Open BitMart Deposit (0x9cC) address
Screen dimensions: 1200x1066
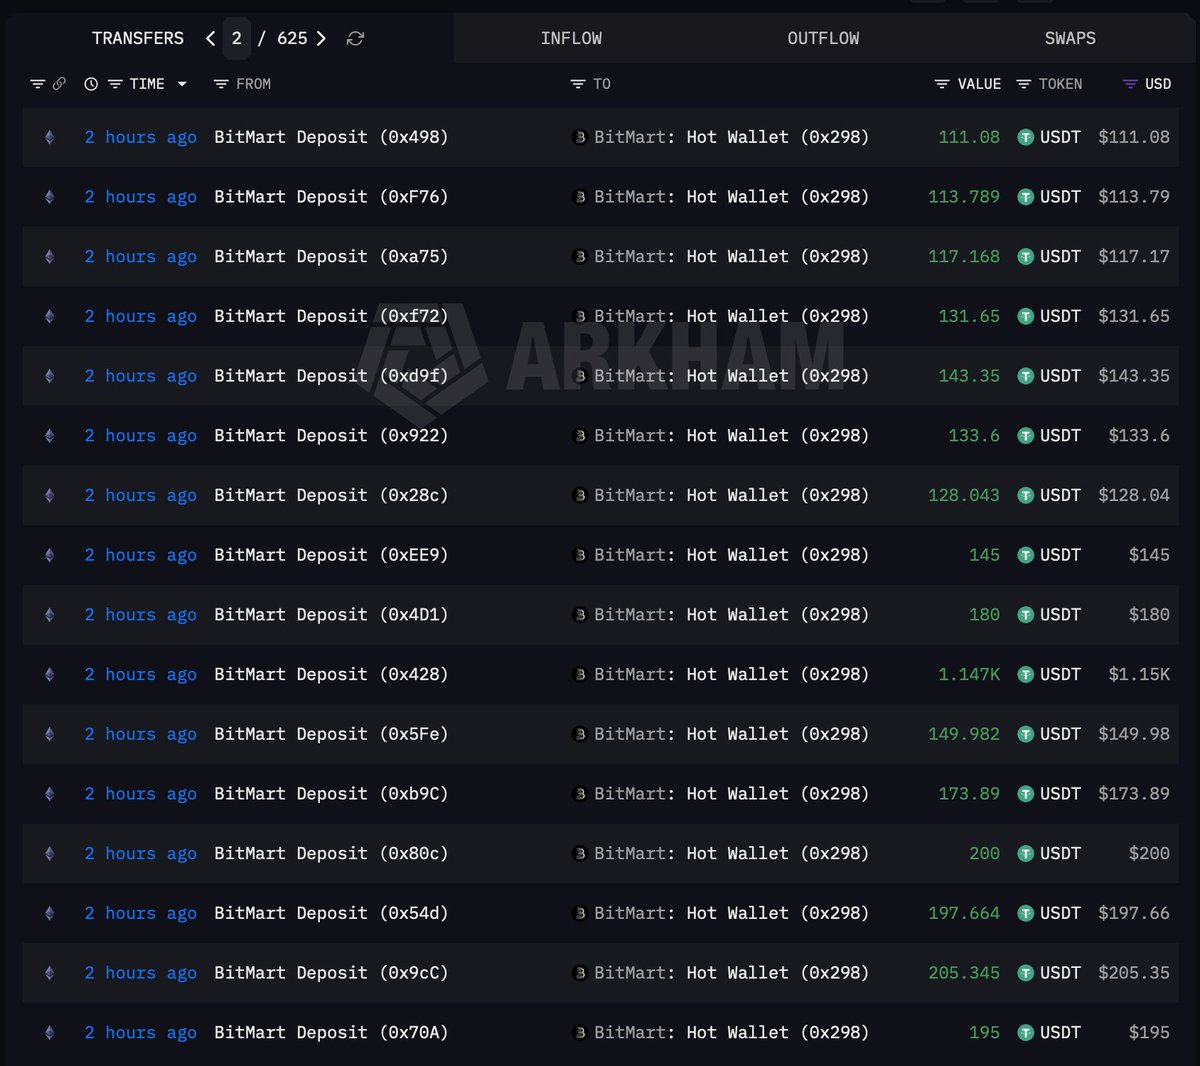331,973
